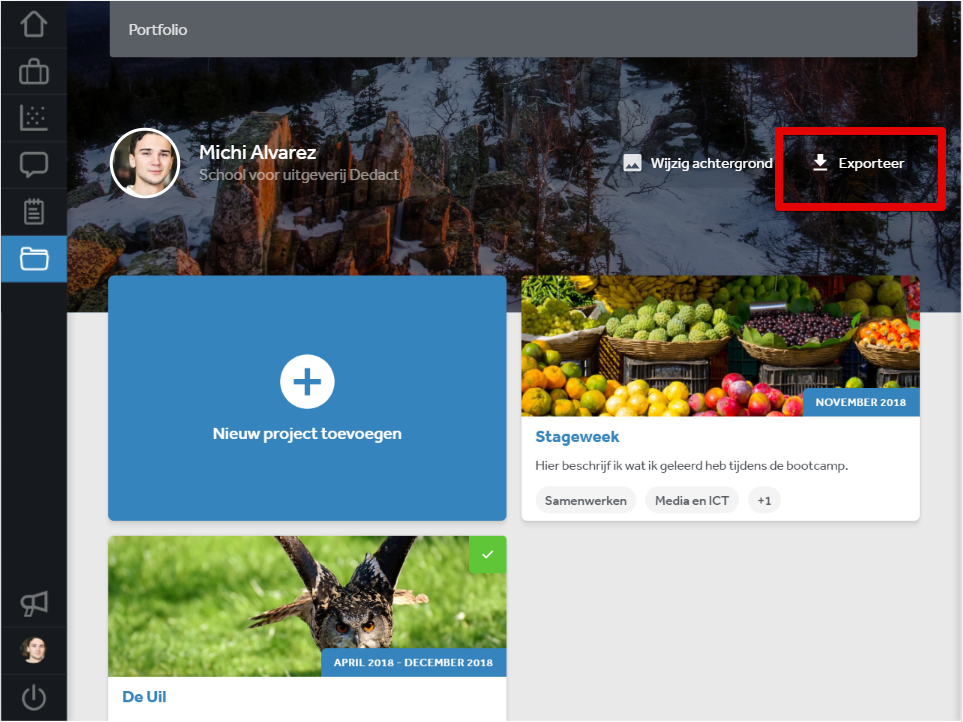Viewport: 963px width, 722px height.
Task: Click Wijzig achtergrond button
Action: click(698, 163)
